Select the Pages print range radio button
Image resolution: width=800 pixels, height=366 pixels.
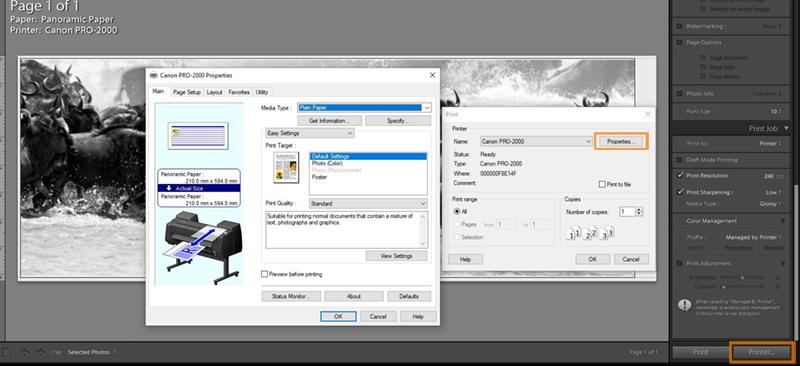pos(457,225)
